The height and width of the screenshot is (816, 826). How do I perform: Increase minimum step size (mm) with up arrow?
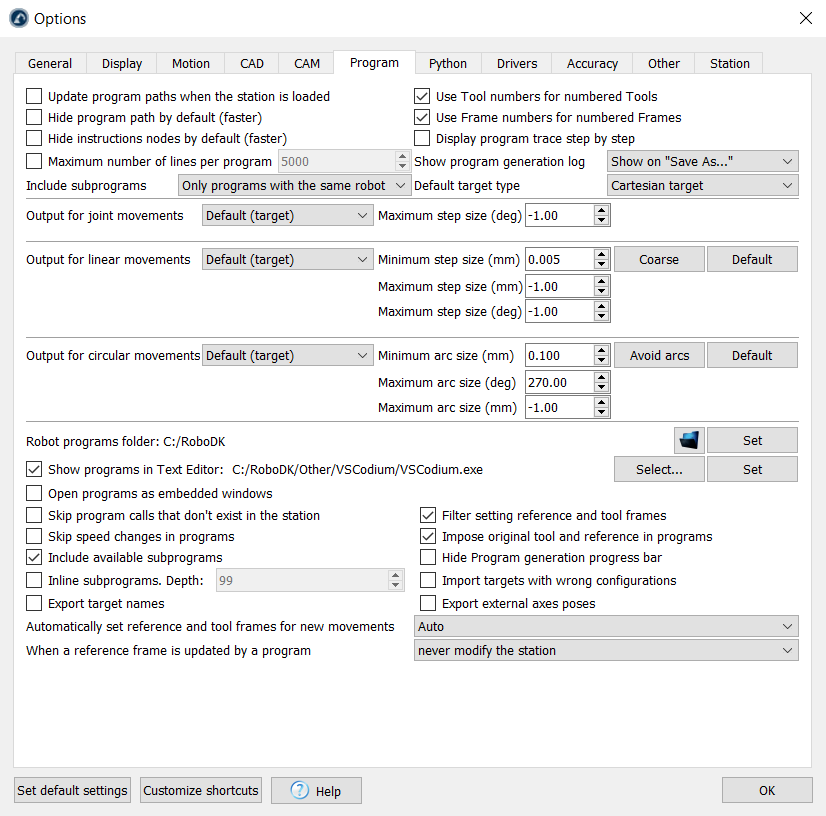tap(601, 254)
